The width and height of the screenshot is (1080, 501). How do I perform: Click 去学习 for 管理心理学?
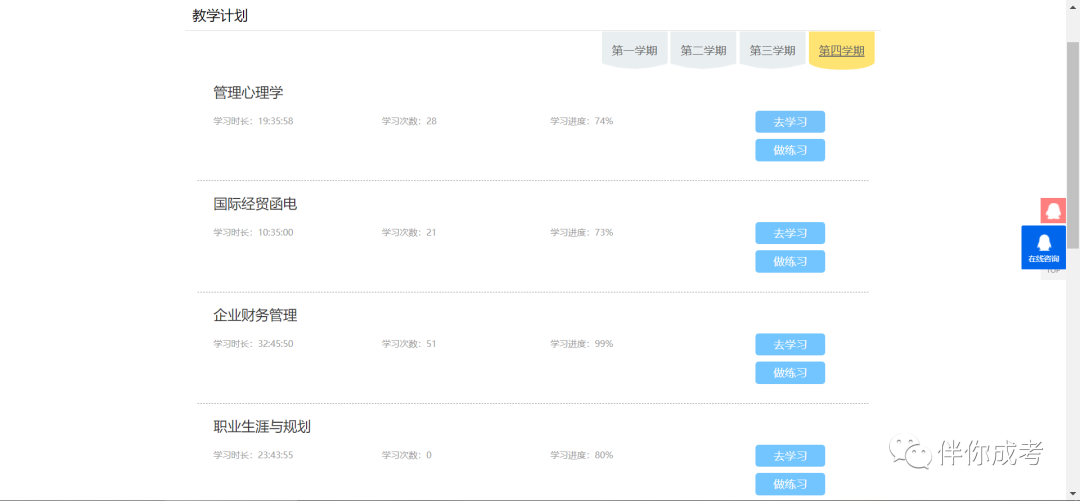click(790, 122)
